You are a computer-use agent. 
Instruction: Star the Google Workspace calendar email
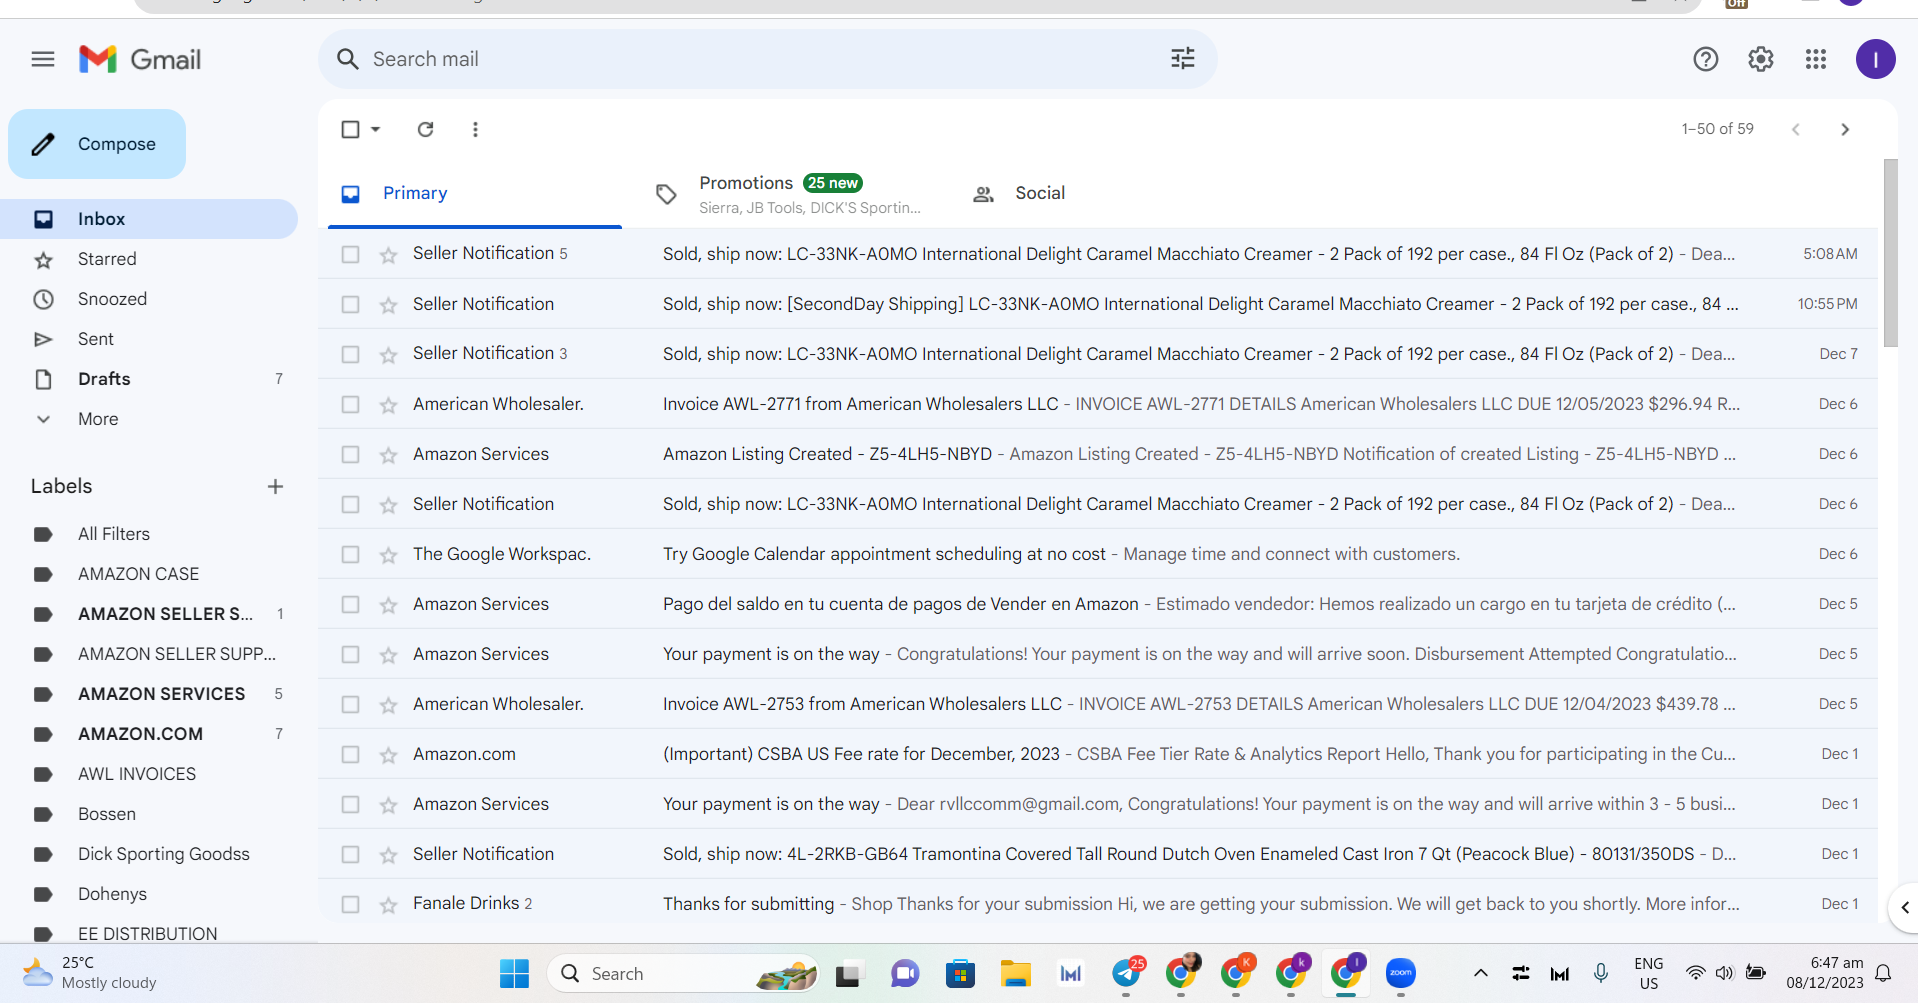click(x=388, y=555)
